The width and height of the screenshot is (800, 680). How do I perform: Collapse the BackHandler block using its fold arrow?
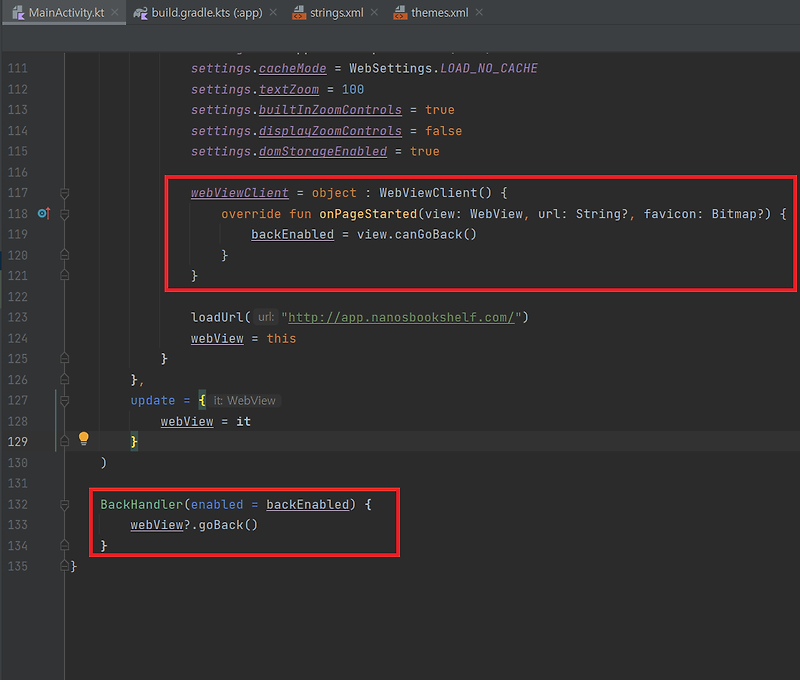(63, 504)
